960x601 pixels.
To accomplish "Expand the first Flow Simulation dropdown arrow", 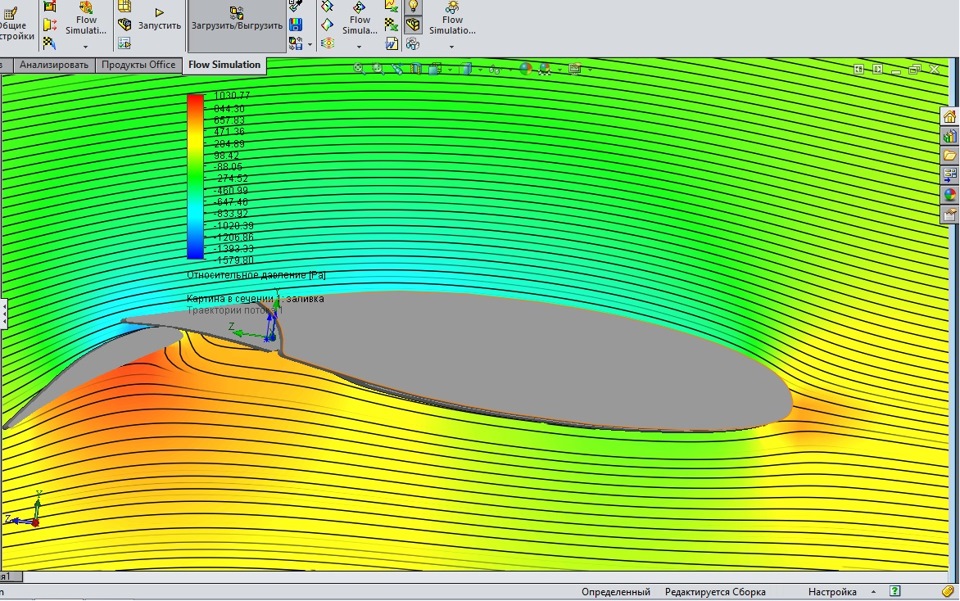I will pyautogui.click(x=86, y=46).
